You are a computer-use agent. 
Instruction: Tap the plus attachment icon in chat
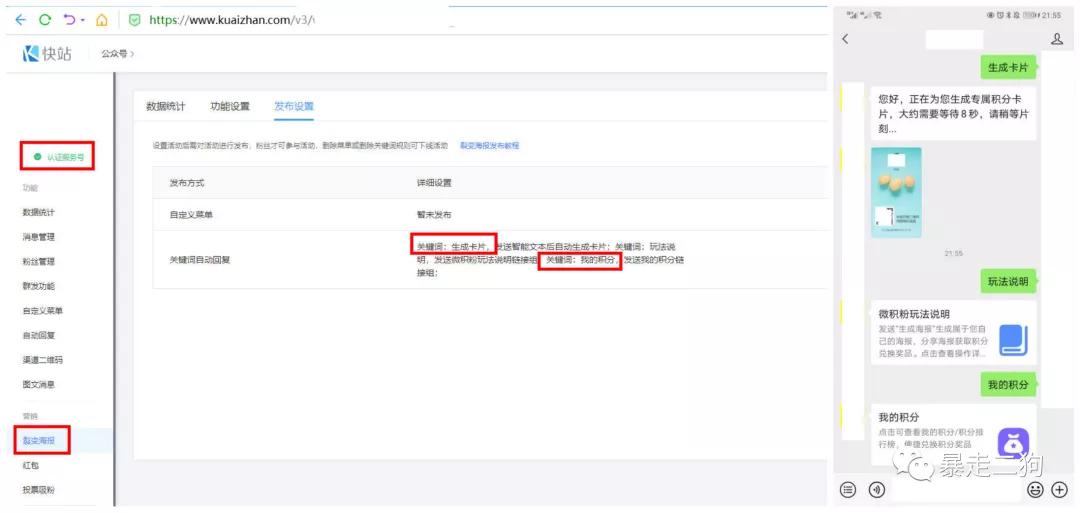pyautogui.click(x=1059, y=490)
